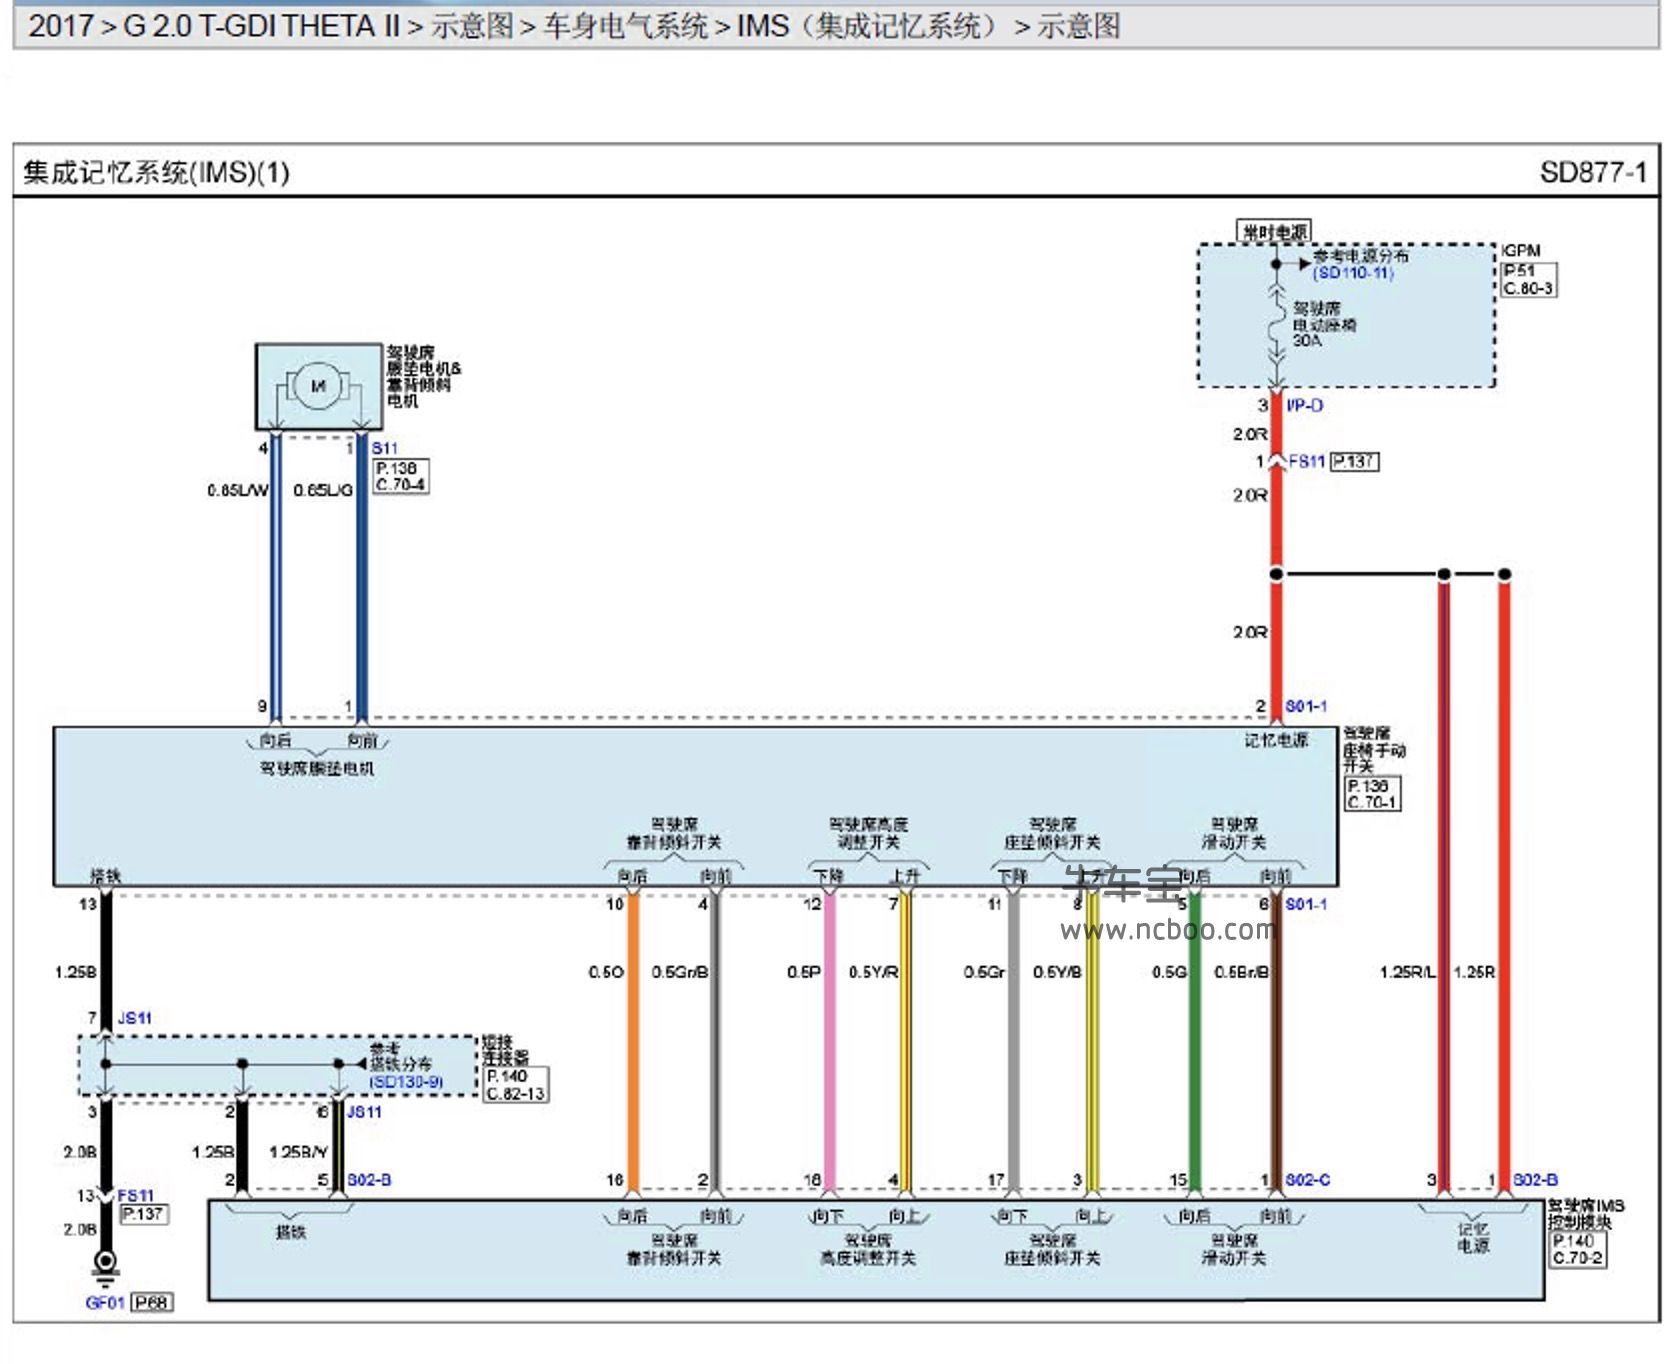Open the 车身电气系统 breadcrumb
This screenshot has height=1364, width=1678.
pyautogui.click(x=625, y=26)
